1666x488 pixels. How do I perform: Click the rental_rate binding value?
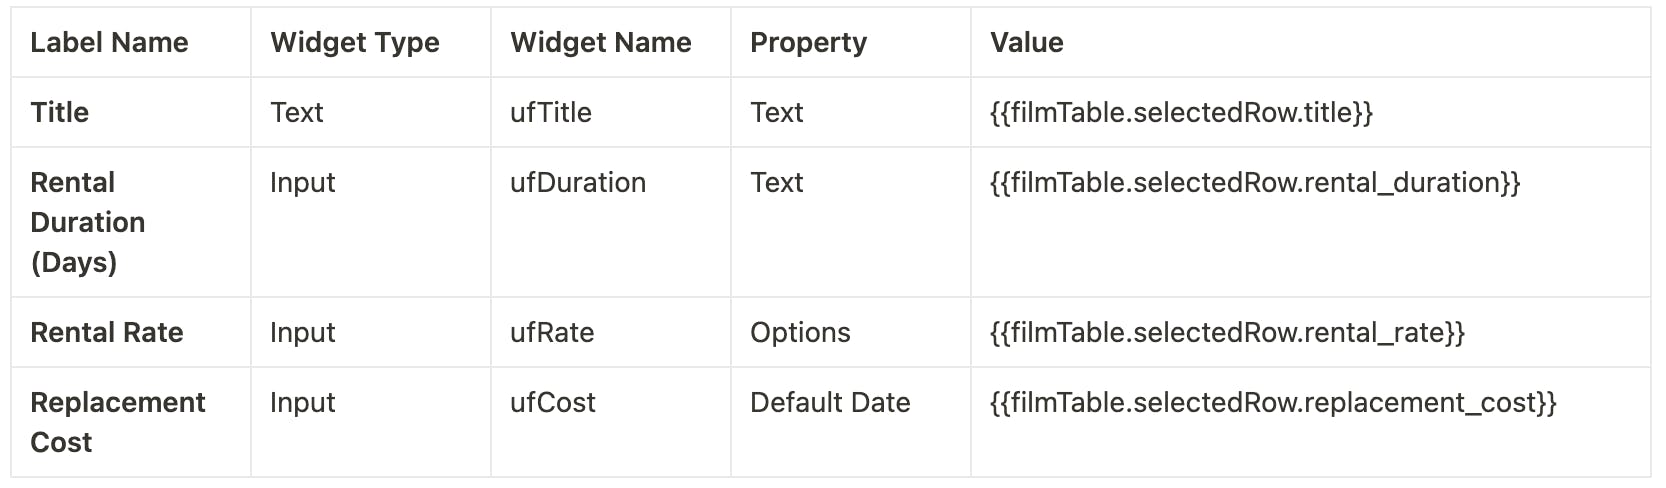[1227, 333]
